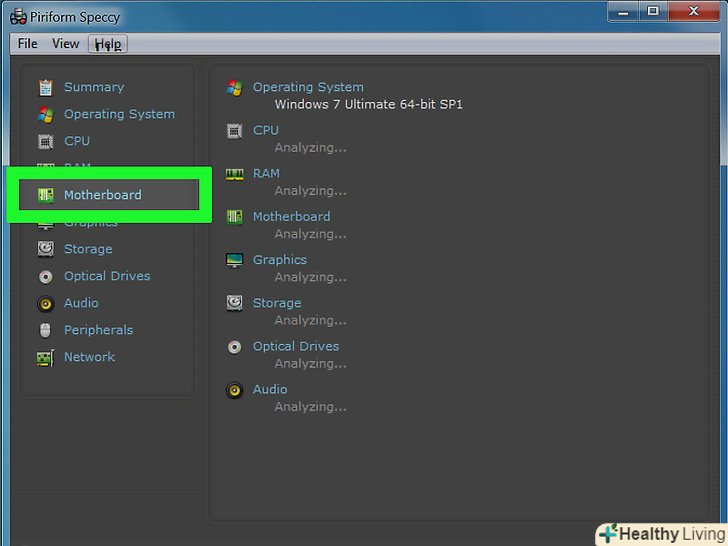The width and height of the screenshot is (728, 546).
Task: Select Storage in the sidebar
Action: [x=88, y=249]
